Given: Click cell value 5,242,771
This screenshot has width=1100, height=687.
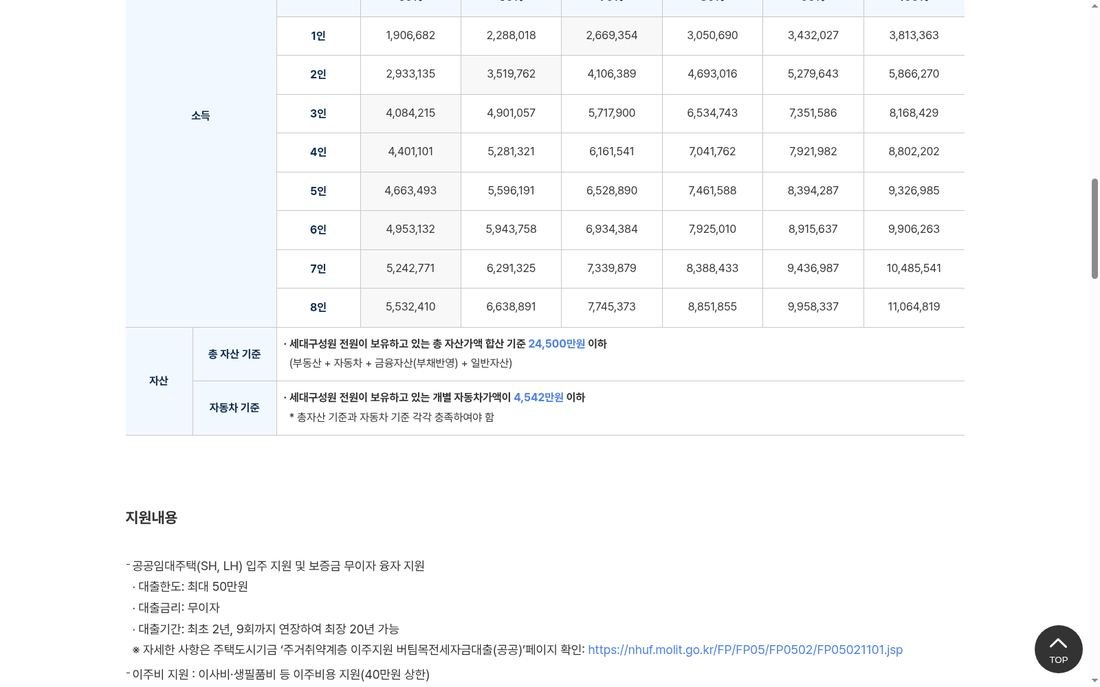Looking at the screenshot, I should (x=410, y=269).
